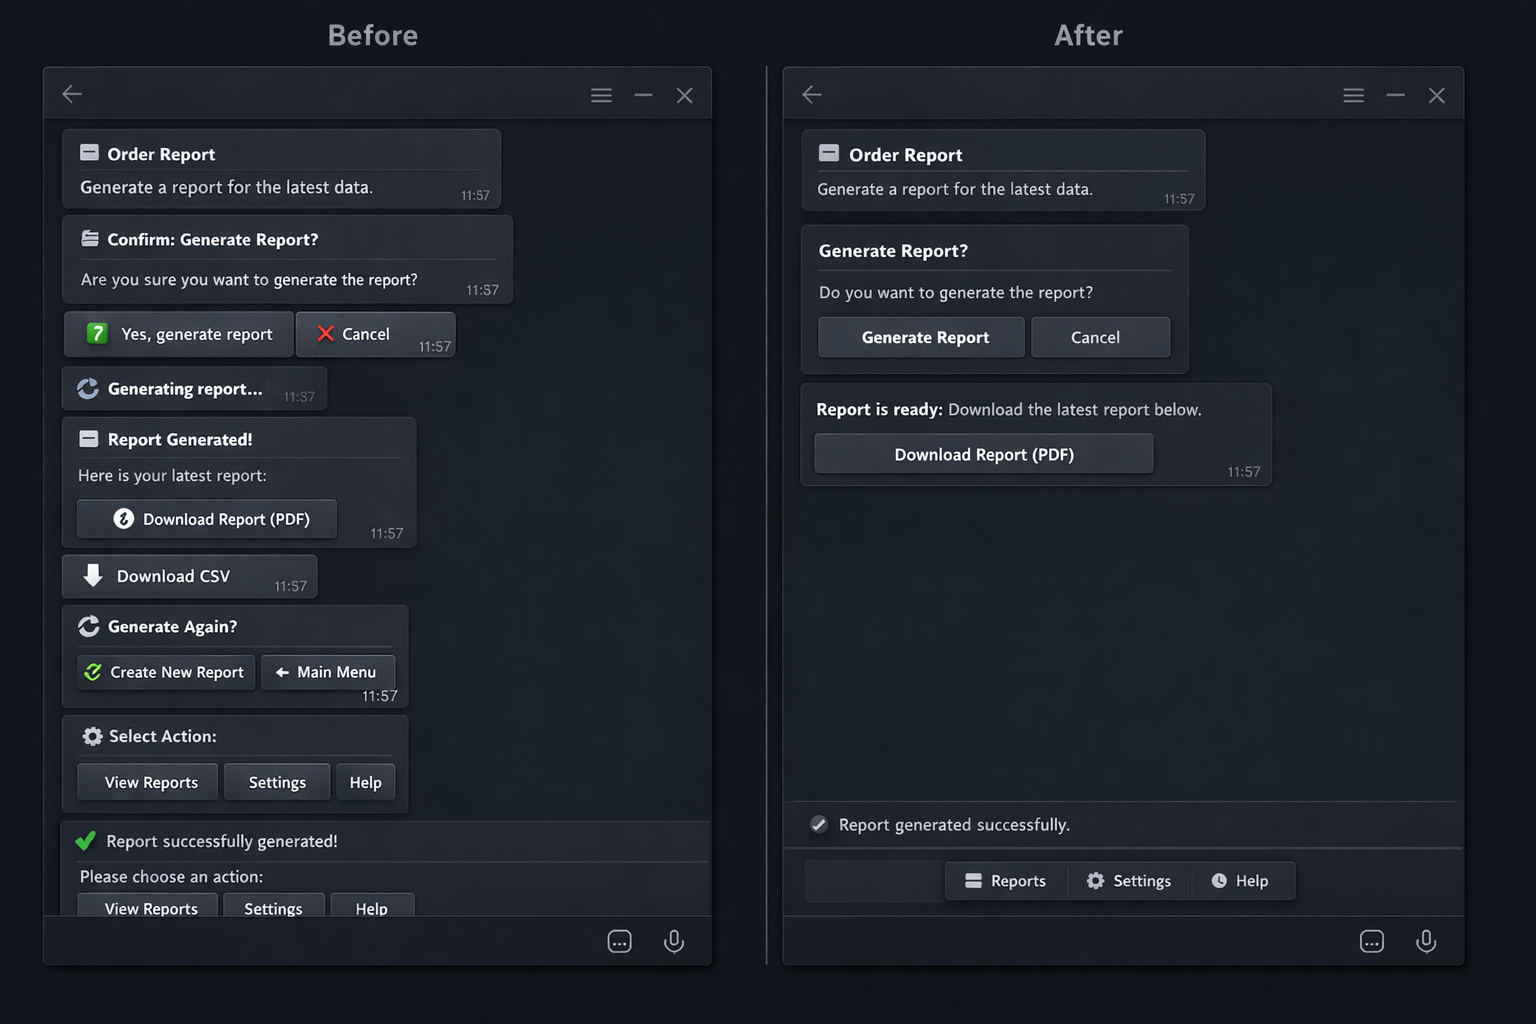Viewport: 1536px width, 1024px height.
Task: Go to Main Menu button
Action: pos(327,672)
